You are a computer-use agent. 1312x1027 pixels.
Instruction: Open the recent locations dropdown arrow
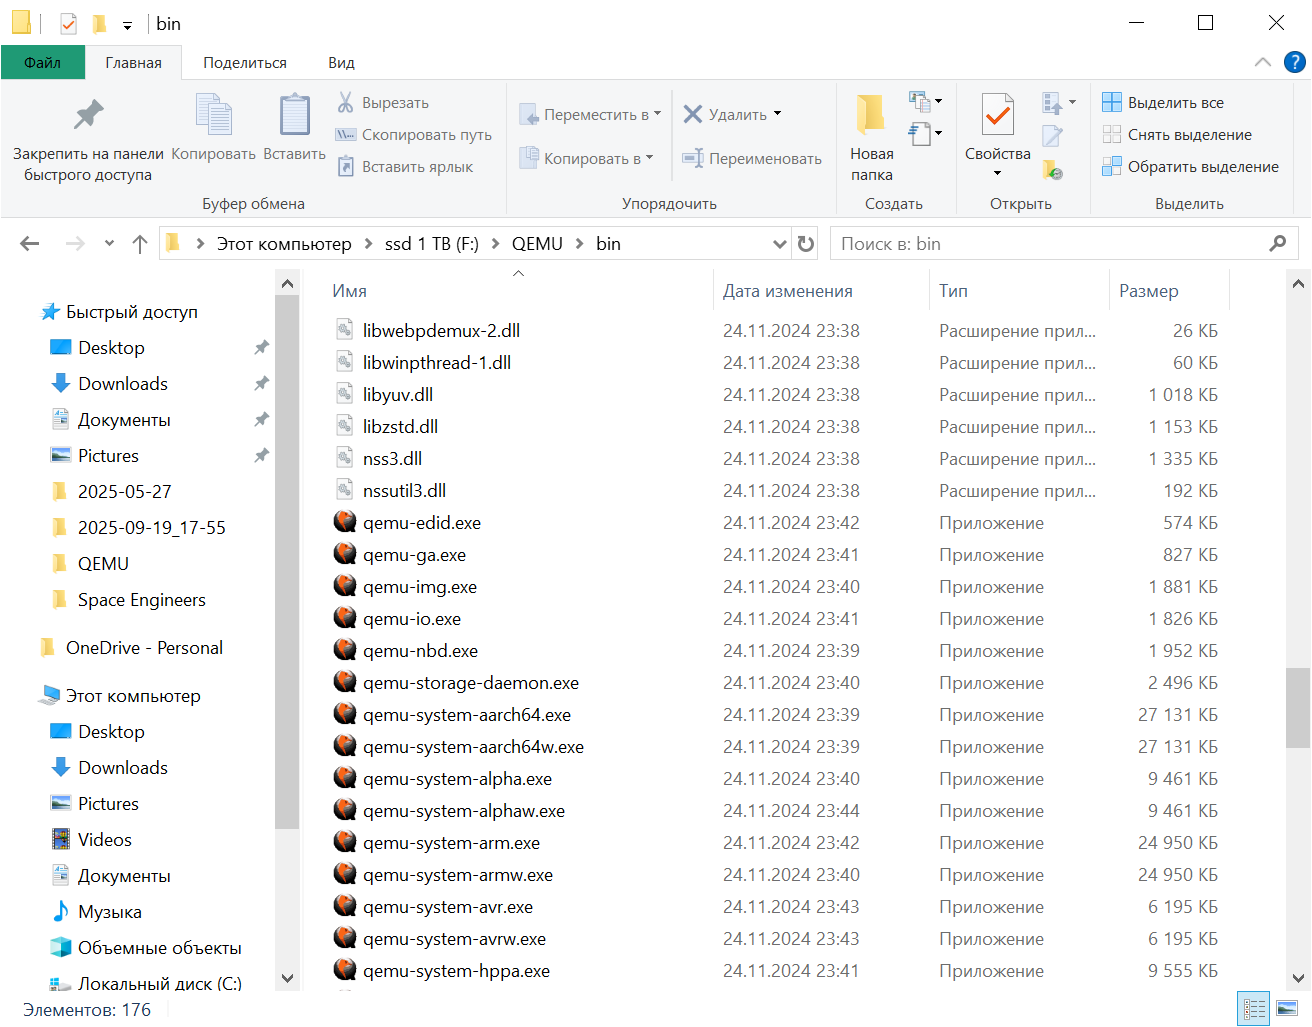tap(109, 244)
